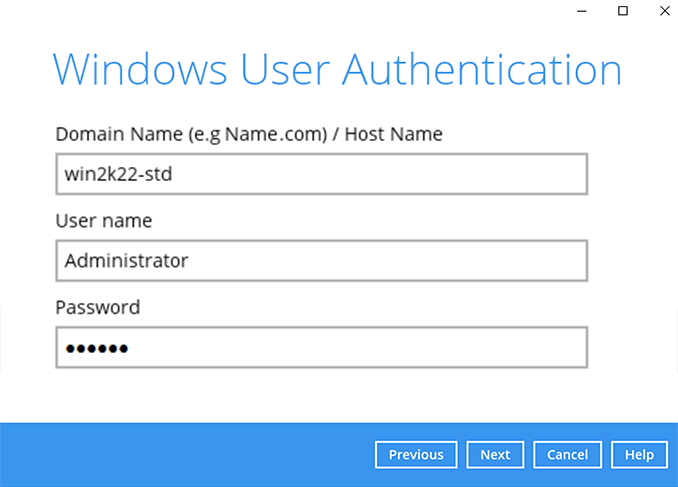Place cursor in the "Administrator" text
Viewport: 678px width, 487px height.
[126, 261]
